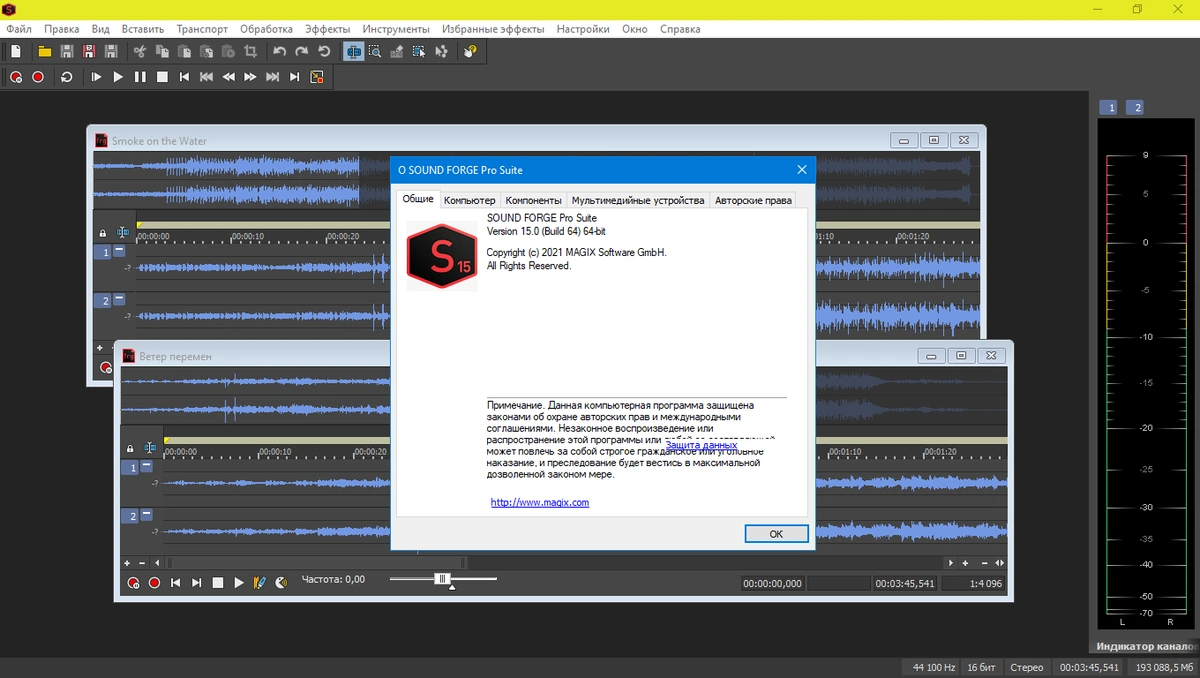The image size is (1200, 678).
Task: Toggle channel 1 in the Smoke on the Water window
Action: point(102,253)
